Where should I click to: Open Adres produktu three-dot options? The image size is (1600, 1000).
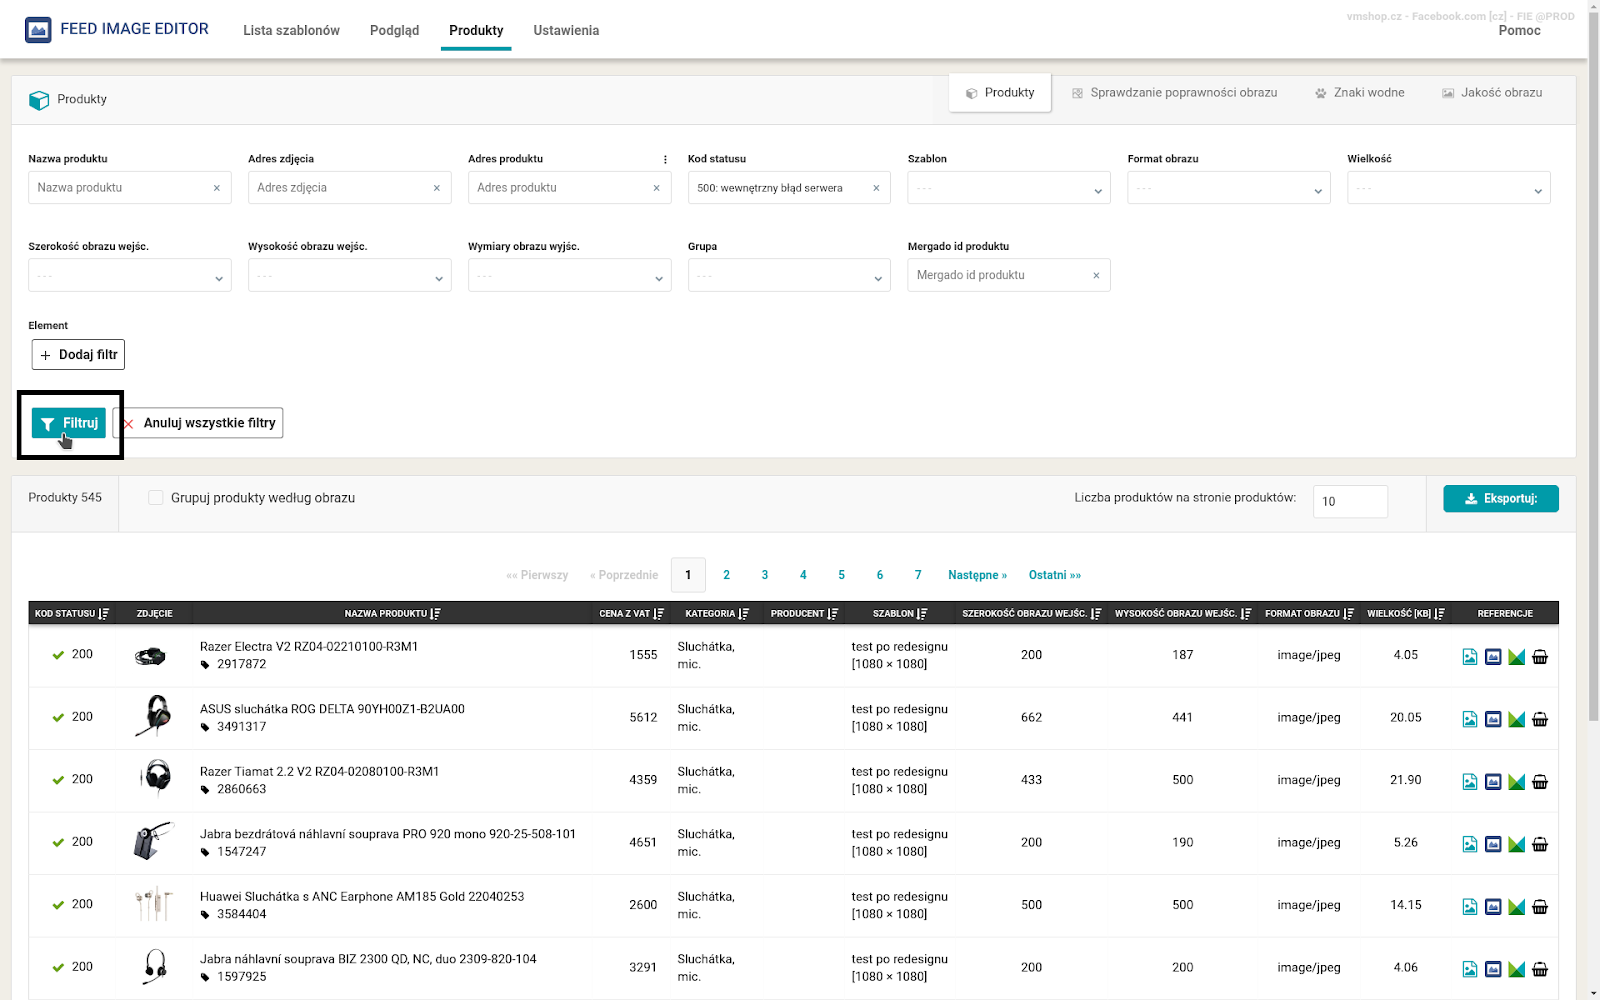(665, 159)
